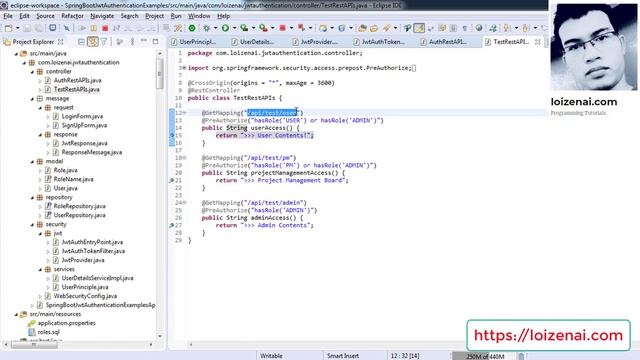
Task: Click the Search flashlight toolbar icon
Action: click(386, 28)
